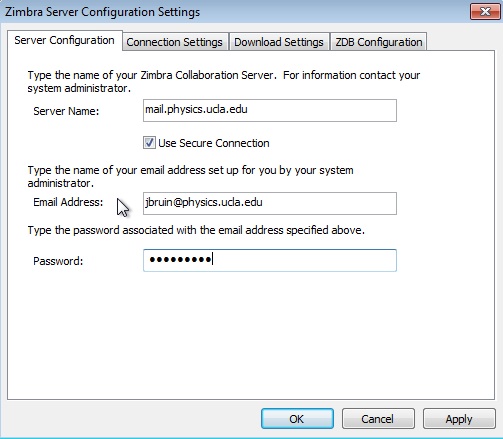Switch to the Connection Settings tab
This screenshot has width=503, height=439.
point(175,42)
